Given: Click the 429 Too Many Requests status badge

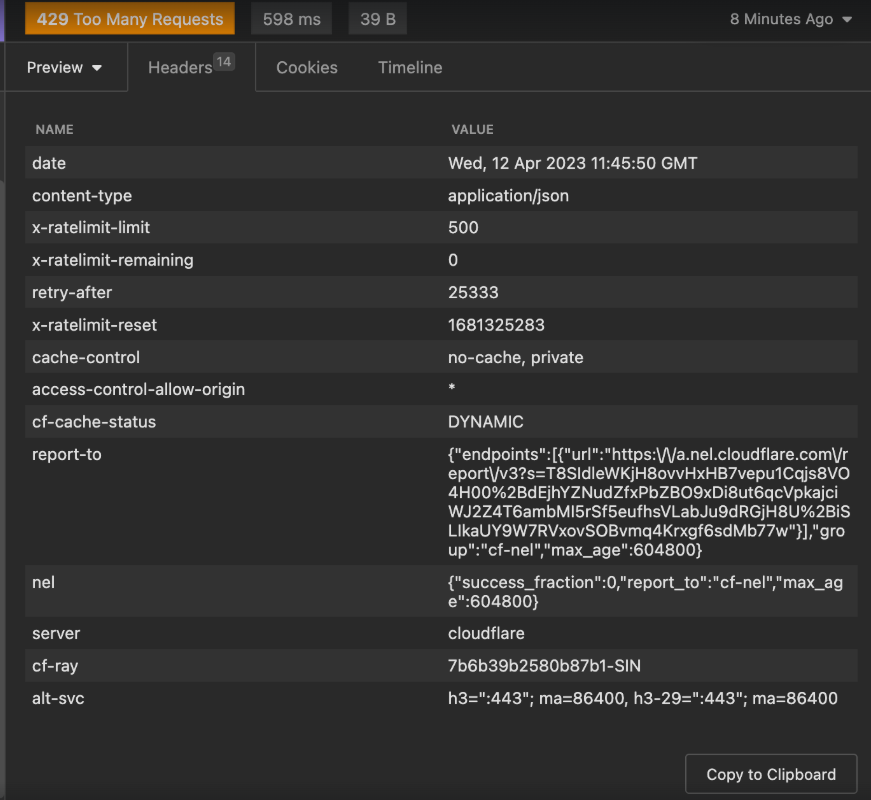Looking at the screenshot, I should click(130, 19).
